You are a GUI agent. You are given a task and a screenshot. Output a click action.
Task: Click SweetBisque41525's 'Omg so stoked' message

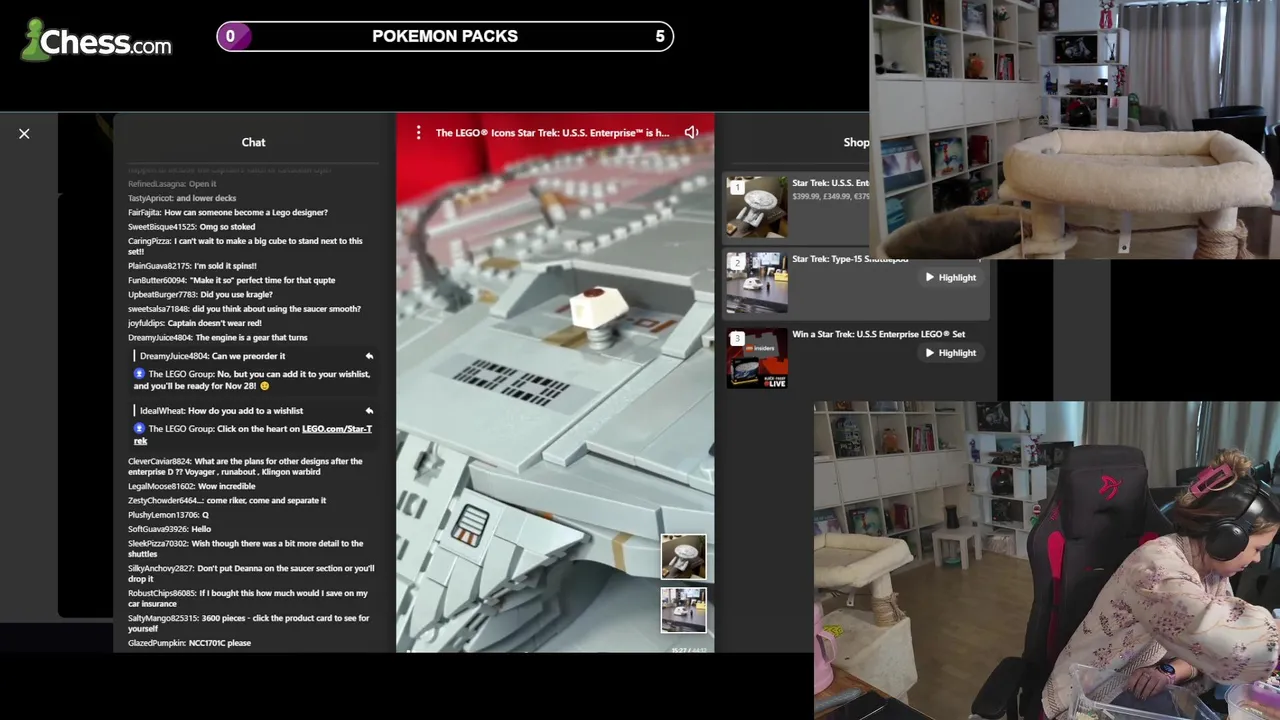(x=192, y=227)
